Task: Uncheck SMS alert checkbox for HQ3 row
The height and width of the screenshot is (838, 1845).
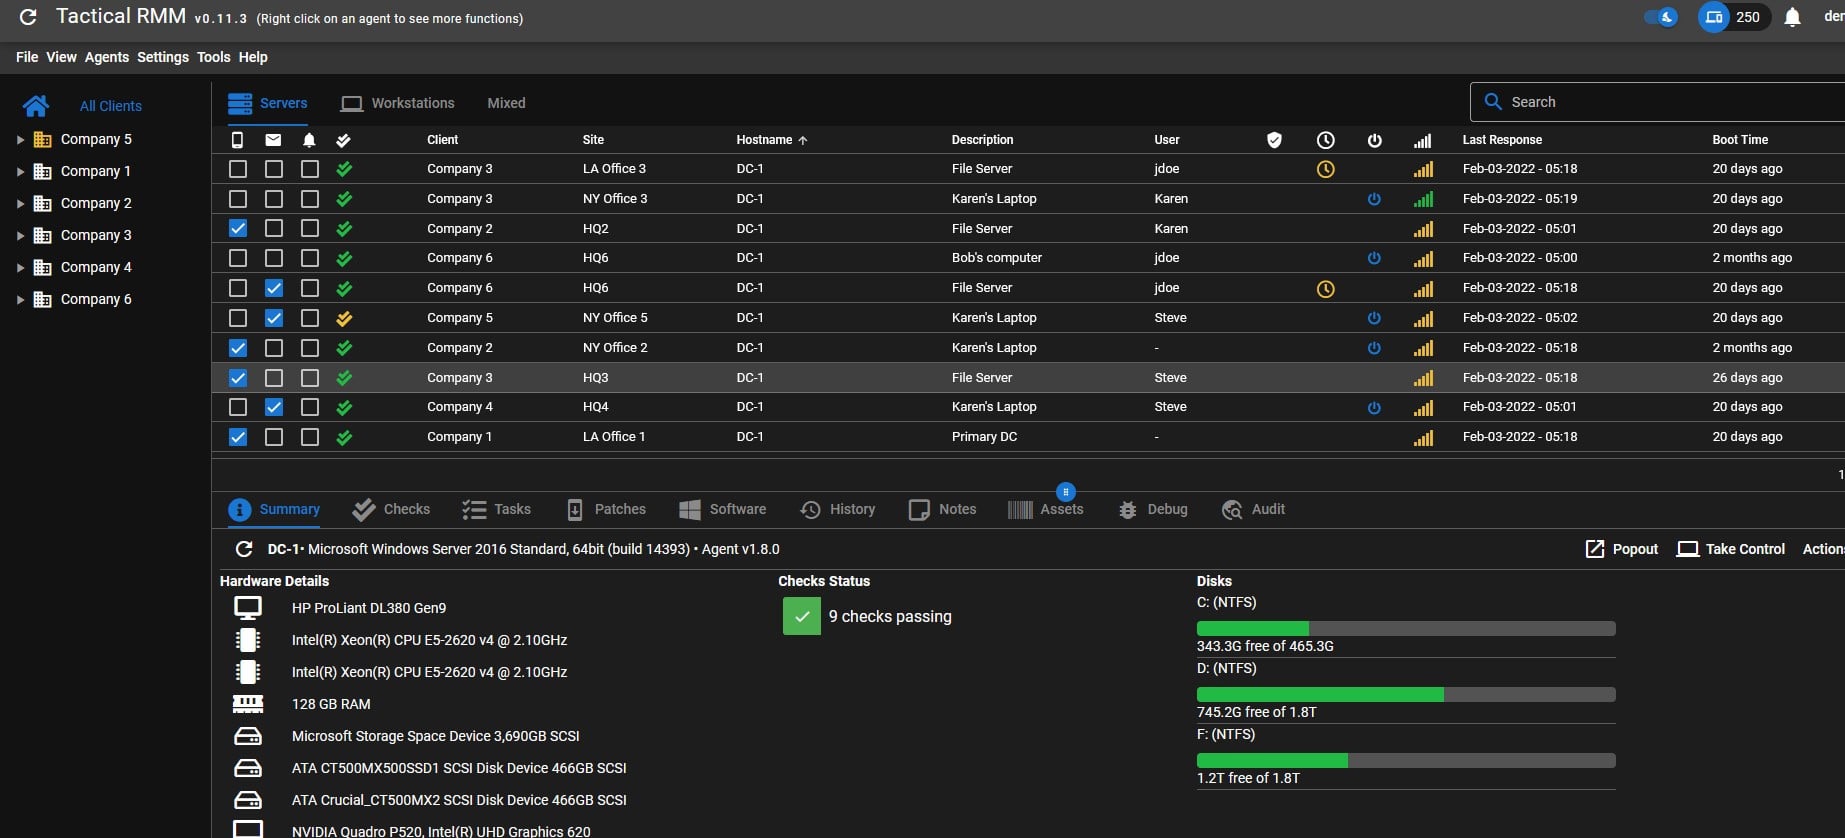Action: (x=237, y=378)
